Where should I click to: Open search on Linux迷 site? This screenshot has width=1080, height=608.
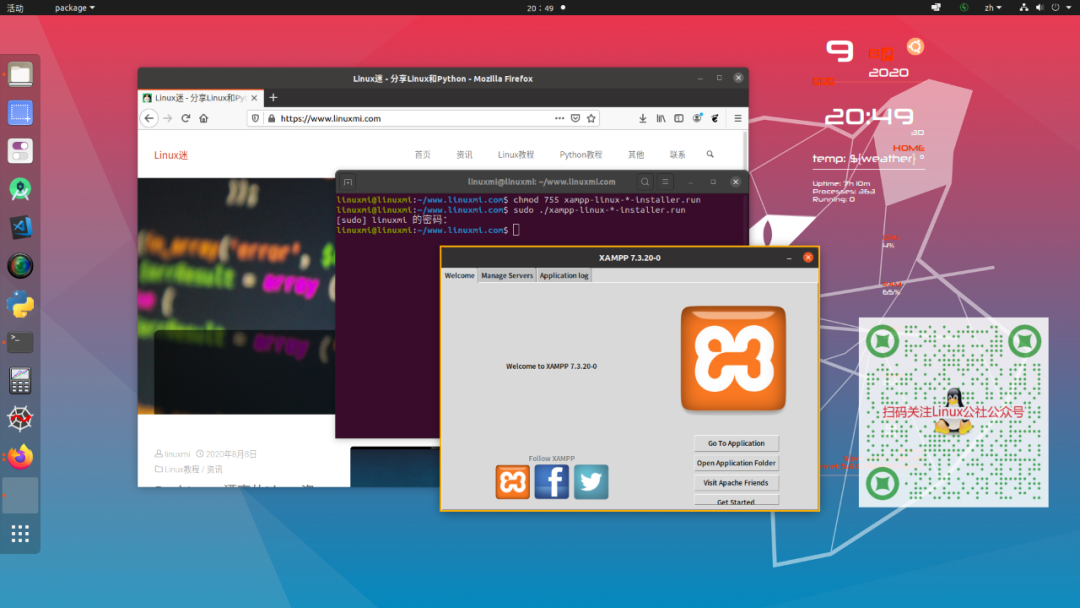710,154
